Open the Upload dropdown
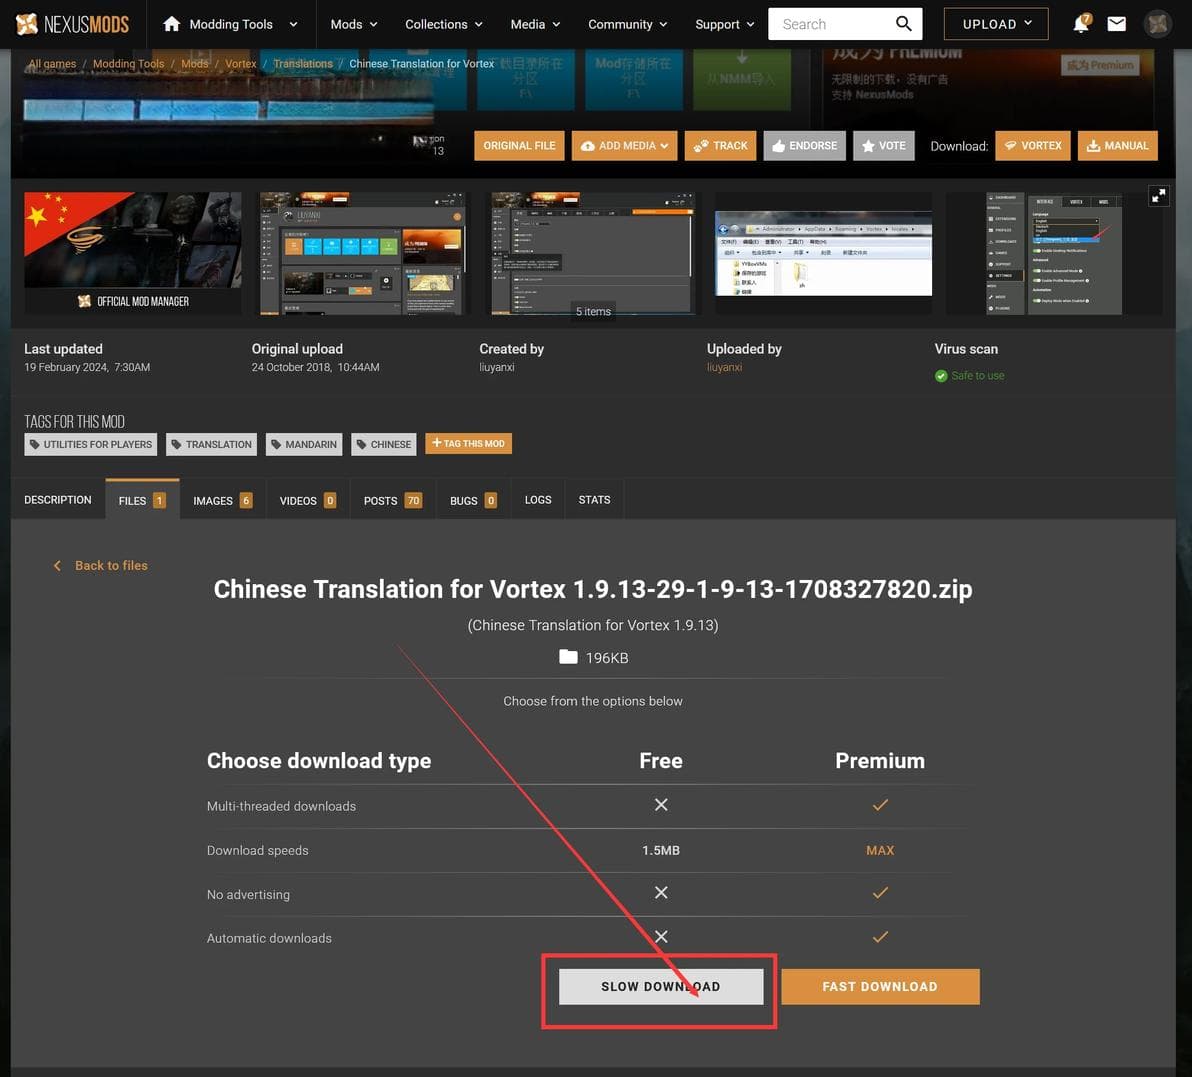The width and height of the screenshot is (1192, 1077). click(x=996, y=24)
